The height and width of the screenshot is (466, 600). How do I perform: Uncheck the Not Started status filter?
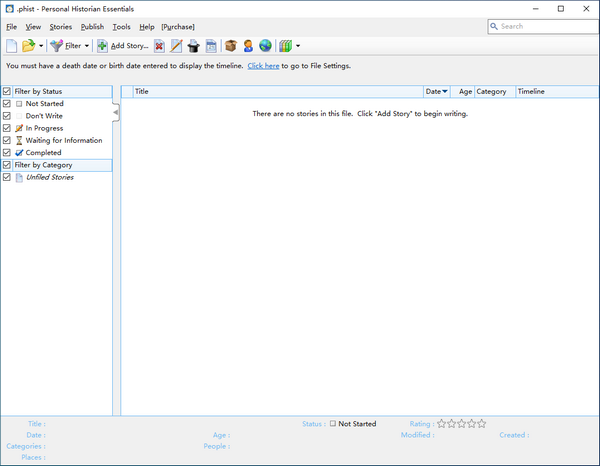(7, 104)
